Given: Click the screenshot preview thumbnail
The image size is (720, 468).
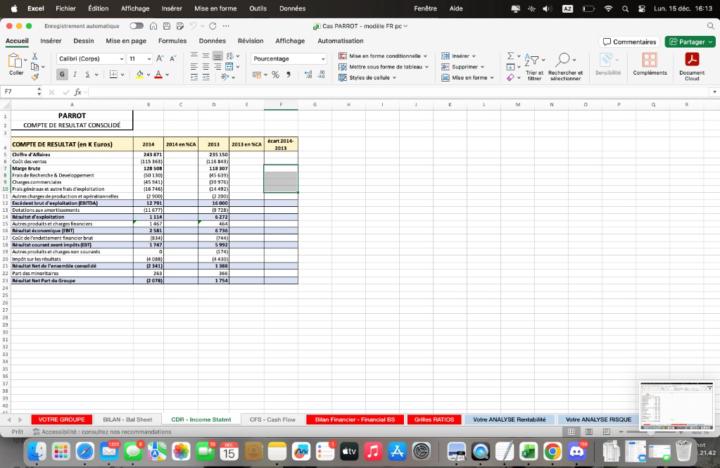Looking at the screenshot, I should click(x=677, y=406).
